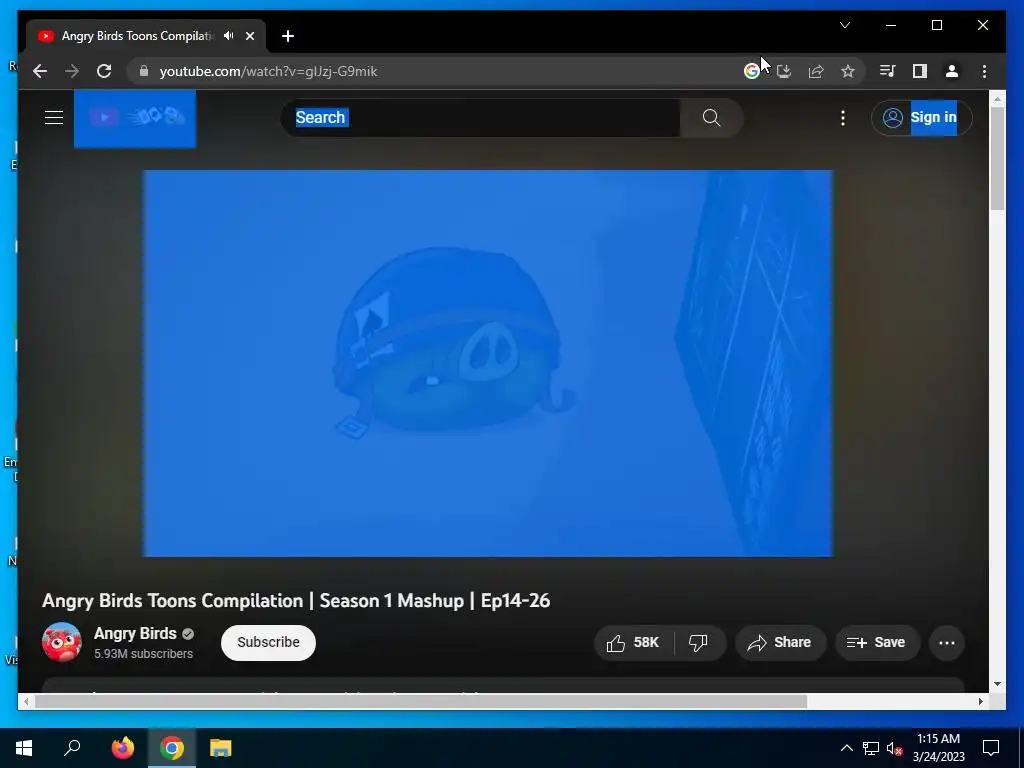Show hidden system tray icons

[846, 748]
